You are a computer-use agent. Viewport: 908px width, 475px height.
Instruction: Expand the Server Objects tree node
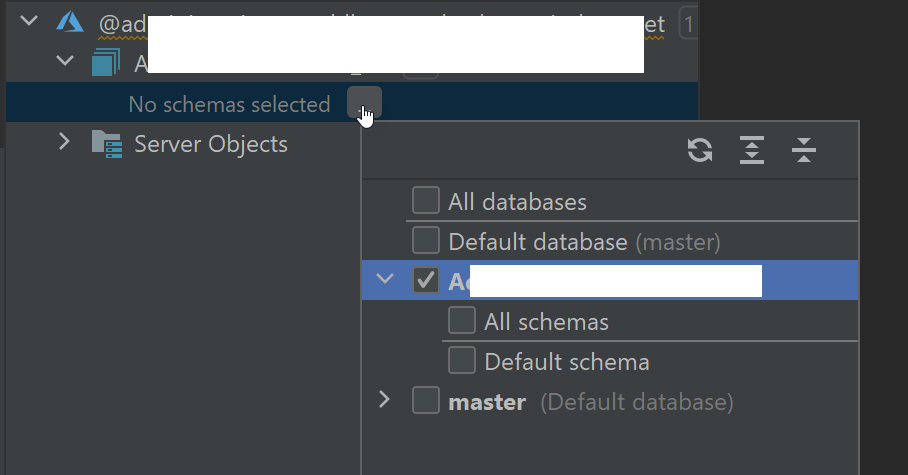(65, 143)
